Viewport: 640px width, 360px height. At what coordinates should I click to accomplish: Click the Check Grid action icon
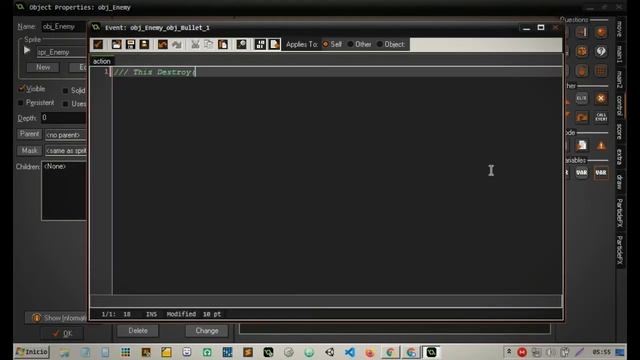pyautogui.click(x=601, y=71)
